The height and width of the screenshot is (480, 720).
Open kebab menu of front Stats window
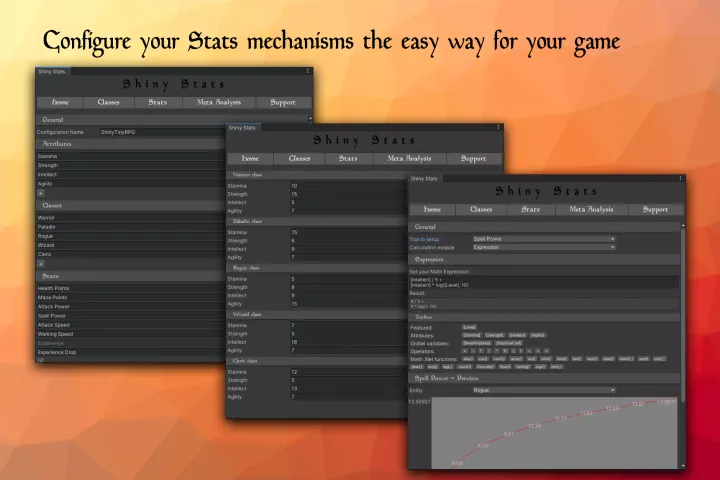coord(680,178)
